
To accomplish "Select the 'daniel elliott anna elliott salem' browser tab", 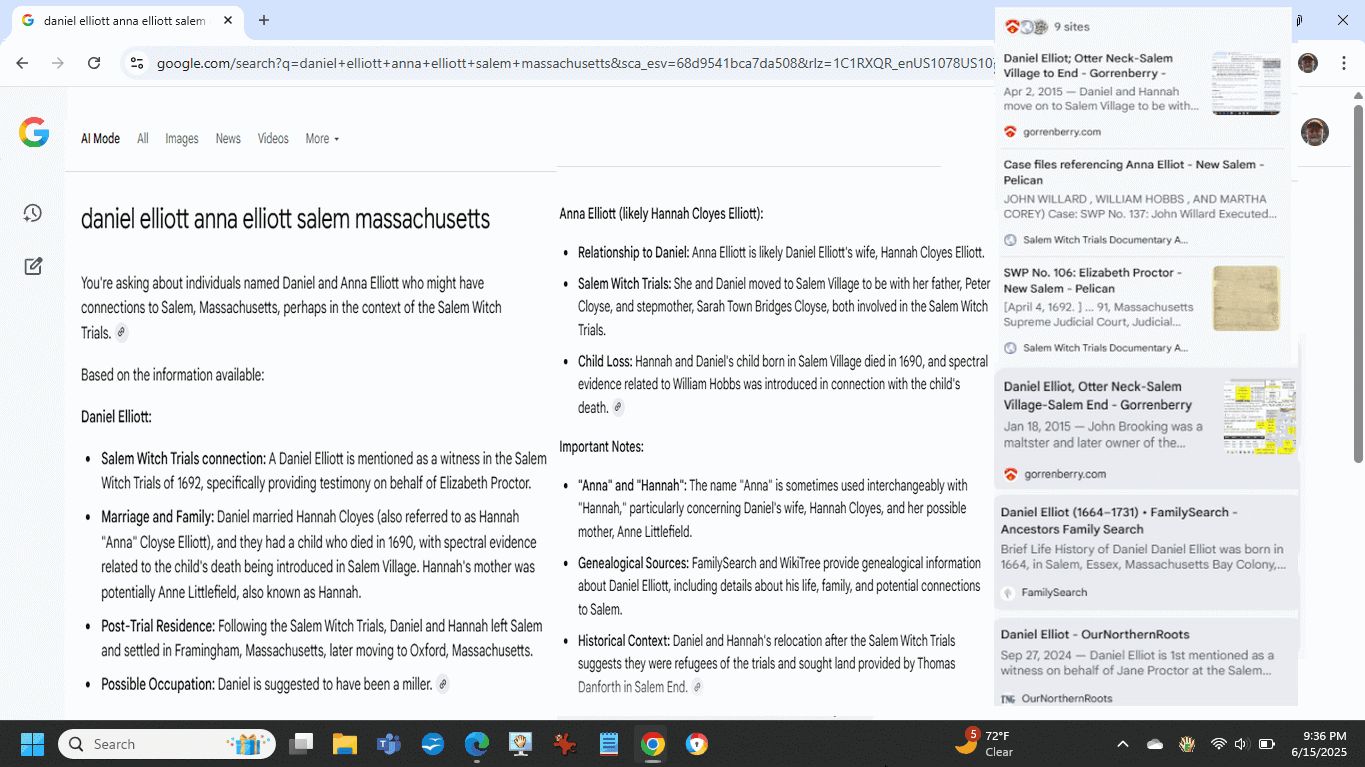I will pyautogui.click(x=125, y=20).
